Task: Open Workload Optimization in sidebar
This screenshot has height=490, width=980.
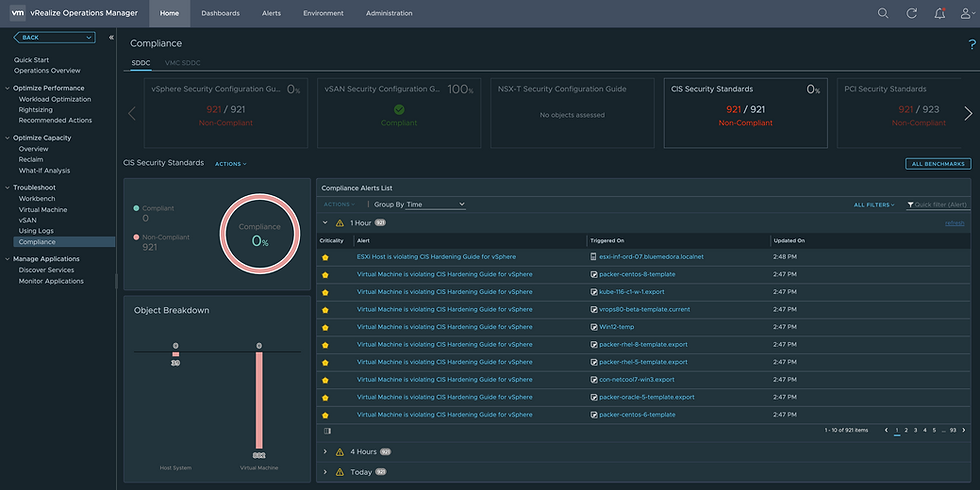Action: [x=55, y=99]
